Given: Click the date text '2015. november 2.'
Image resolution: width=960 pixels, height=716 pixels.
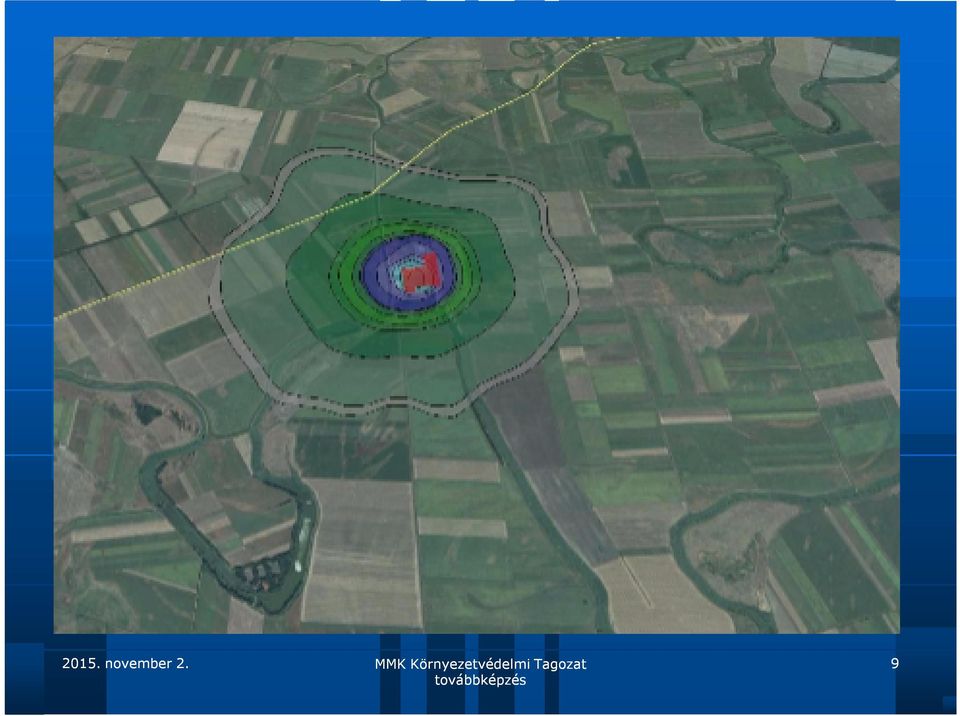Looking at the screenshot, I should tap(126, 663).
